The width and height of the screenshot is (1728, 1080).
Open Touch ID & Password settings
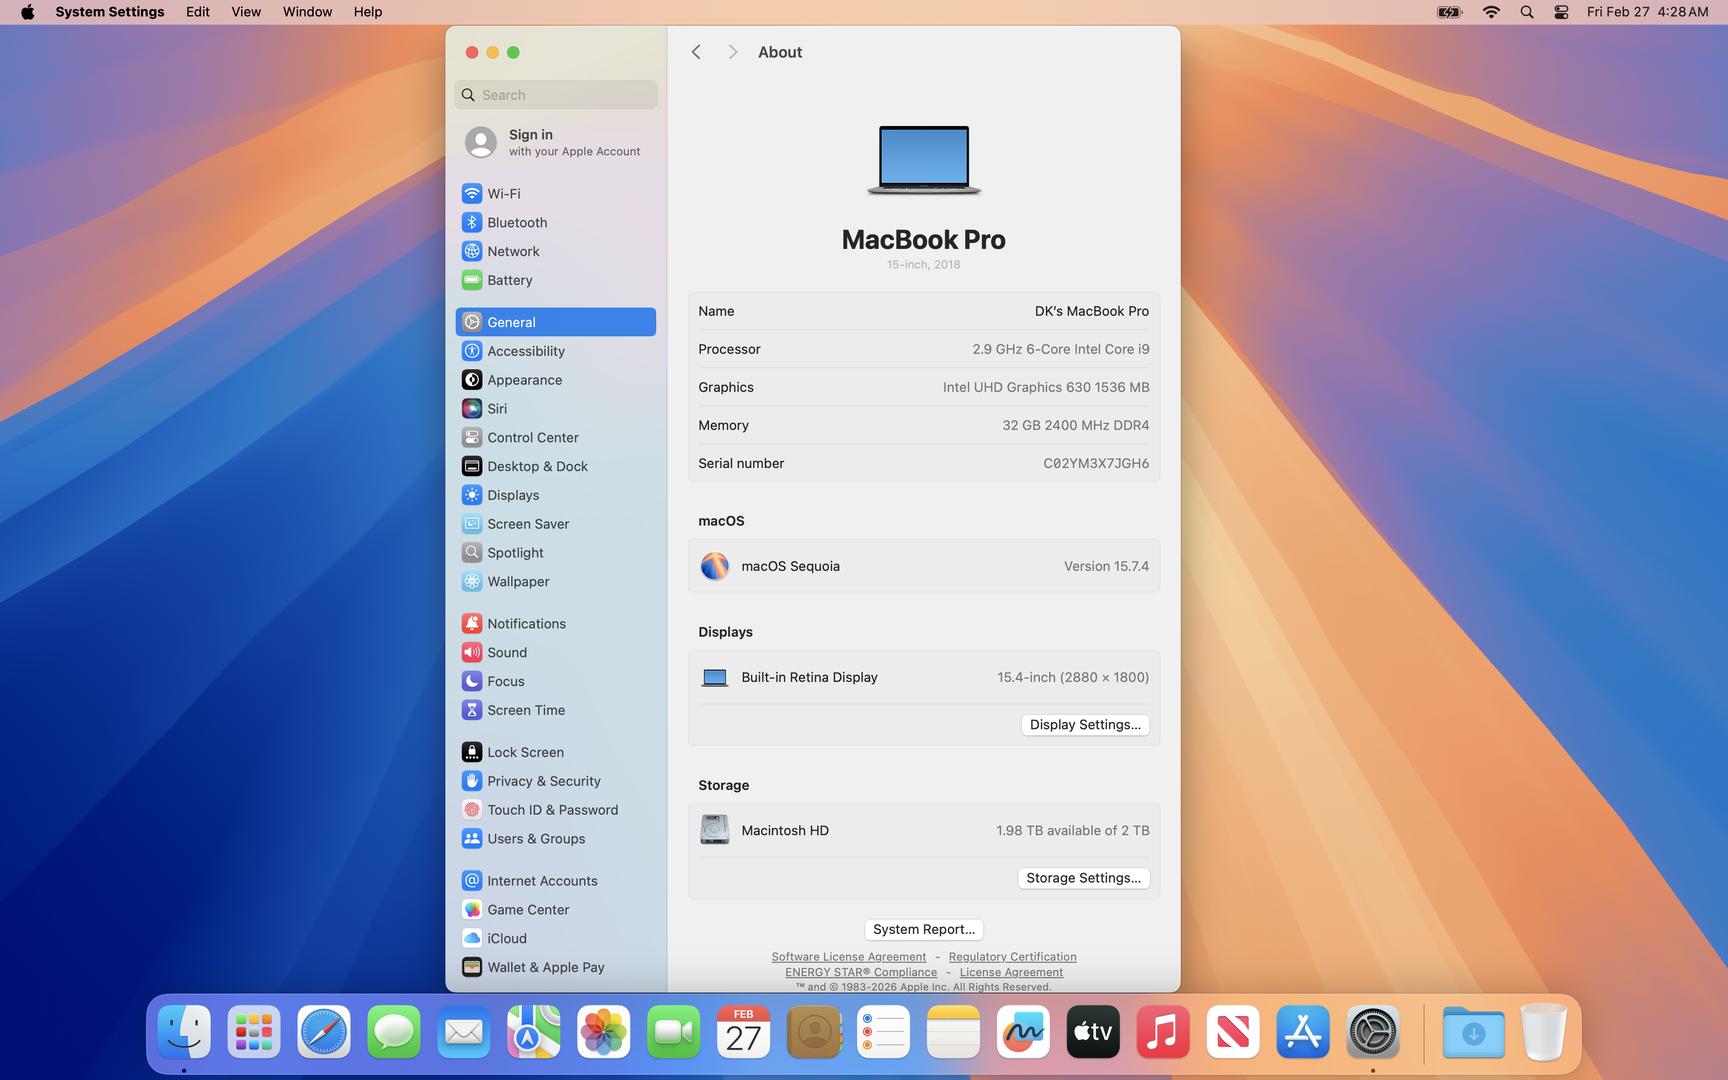[x=552, y=810]
